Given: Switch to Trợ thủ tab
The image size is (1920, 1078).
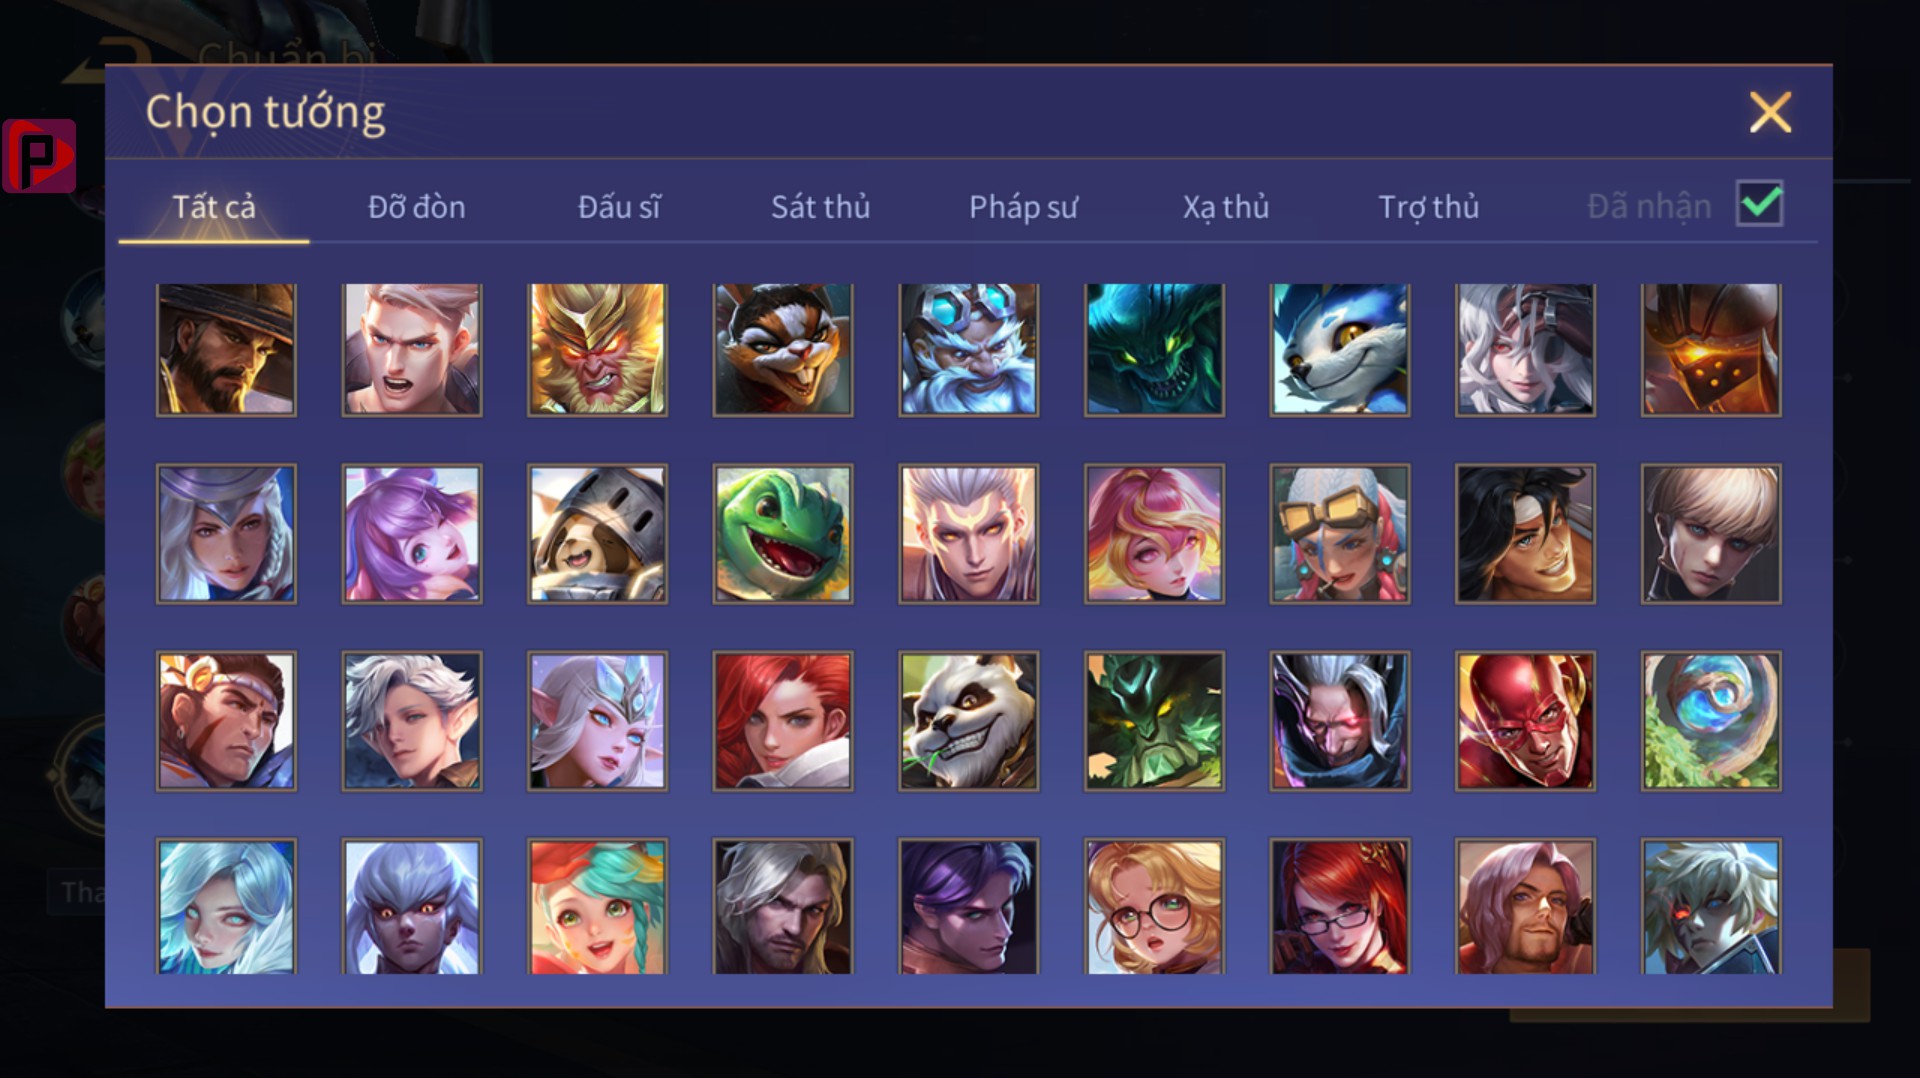Looking at the screenshot, I should [1428, 207].
